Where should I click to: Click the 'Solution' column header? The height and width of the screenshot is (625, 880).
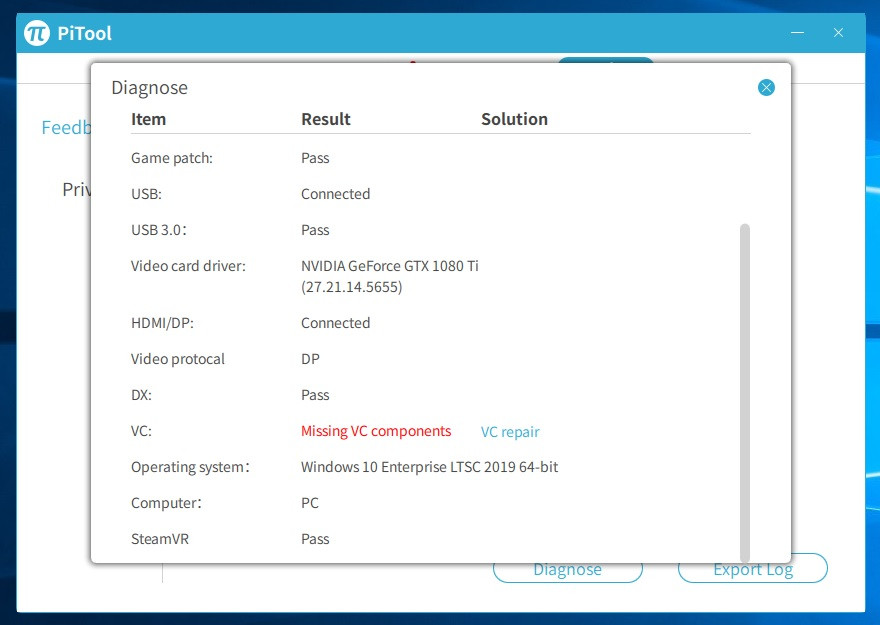[514, 119]
